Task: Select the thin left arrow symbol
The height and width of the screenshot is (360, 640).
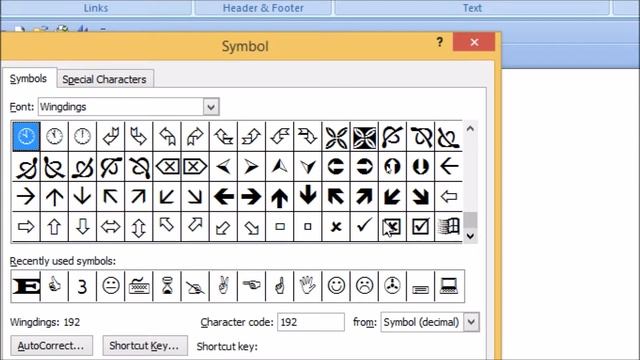Action: [x=449, y=167]
